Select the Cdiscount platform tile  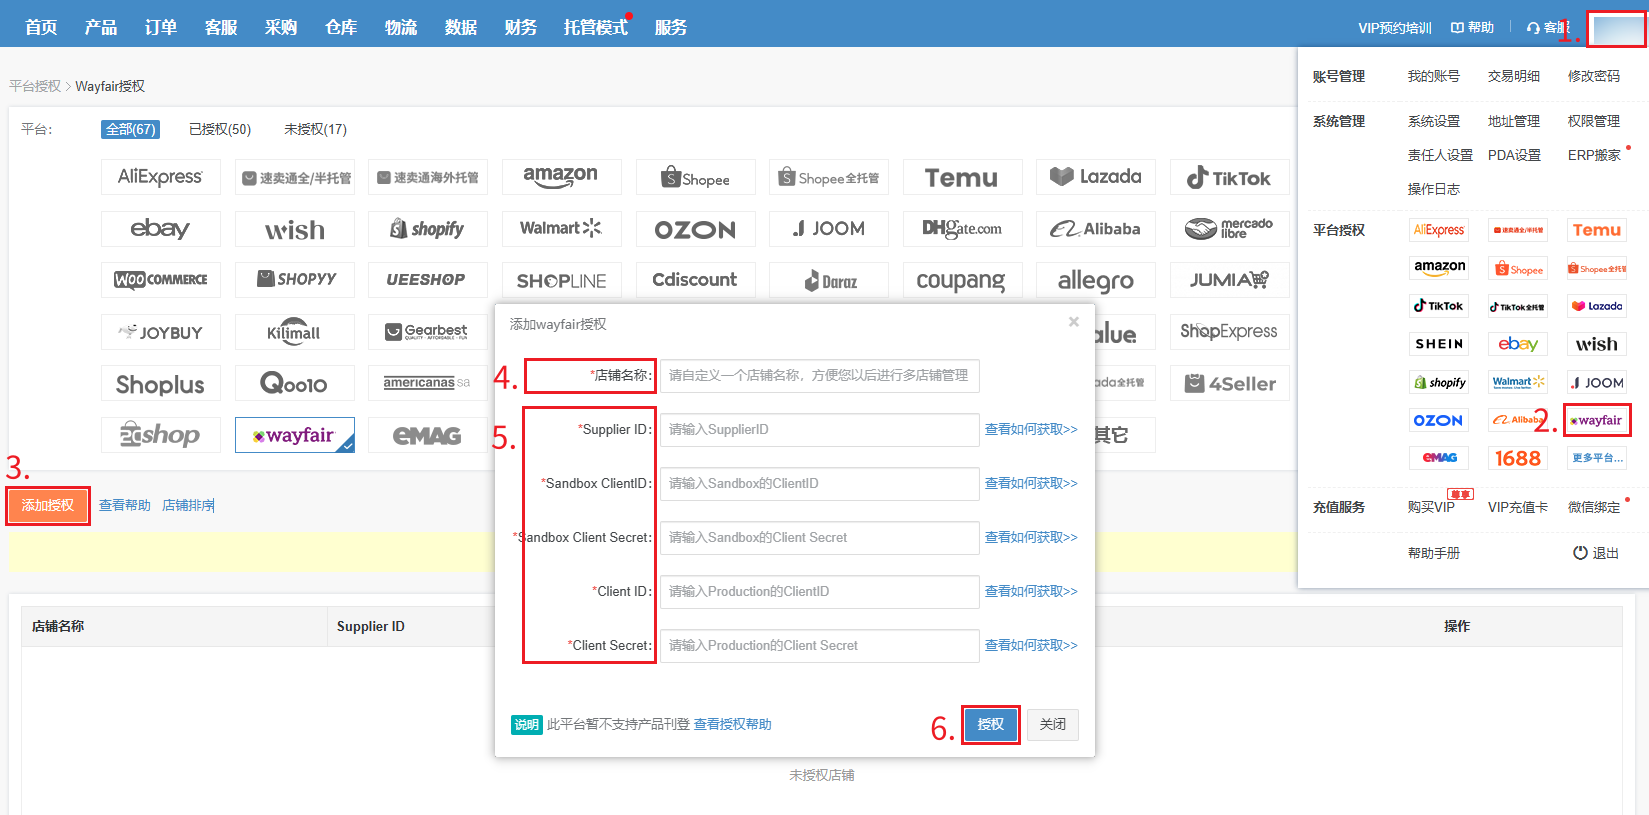(695, 280)
